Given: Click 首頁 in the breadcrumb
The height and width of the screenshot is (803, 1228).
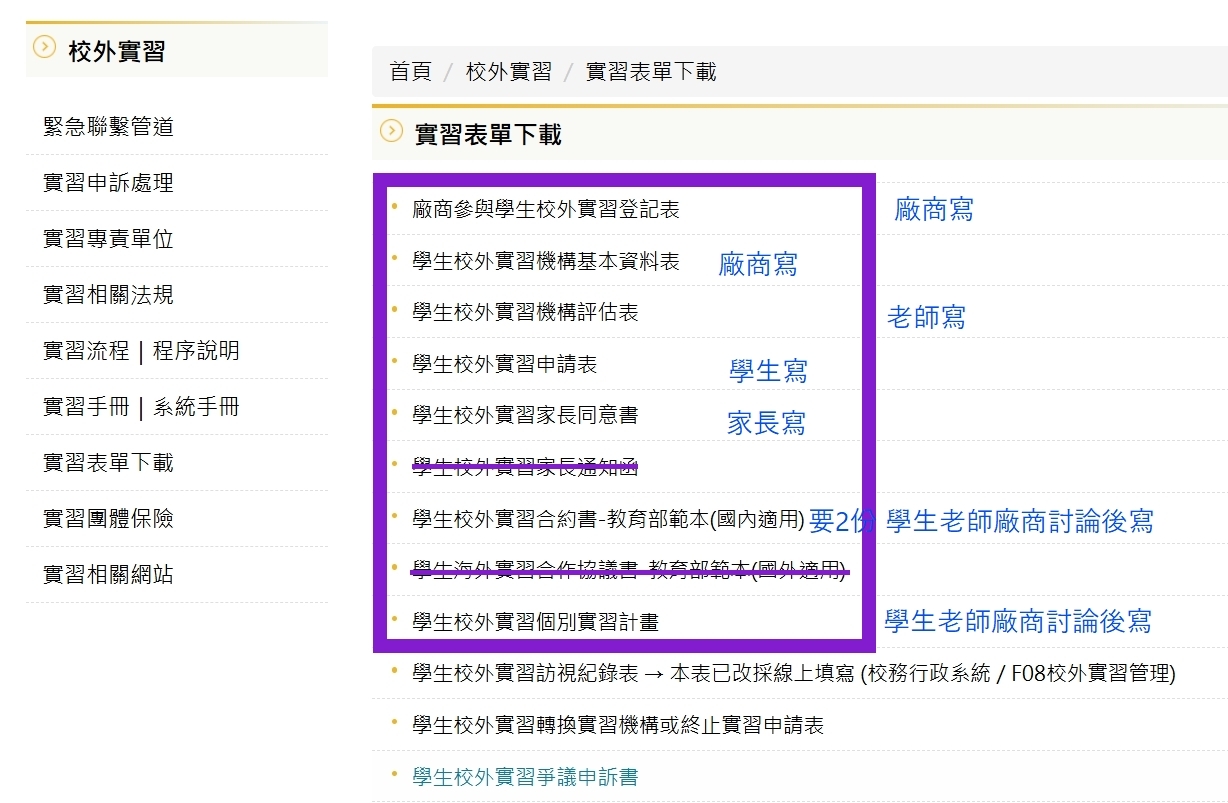Looking at the screenshot, I should coord(410,72).
